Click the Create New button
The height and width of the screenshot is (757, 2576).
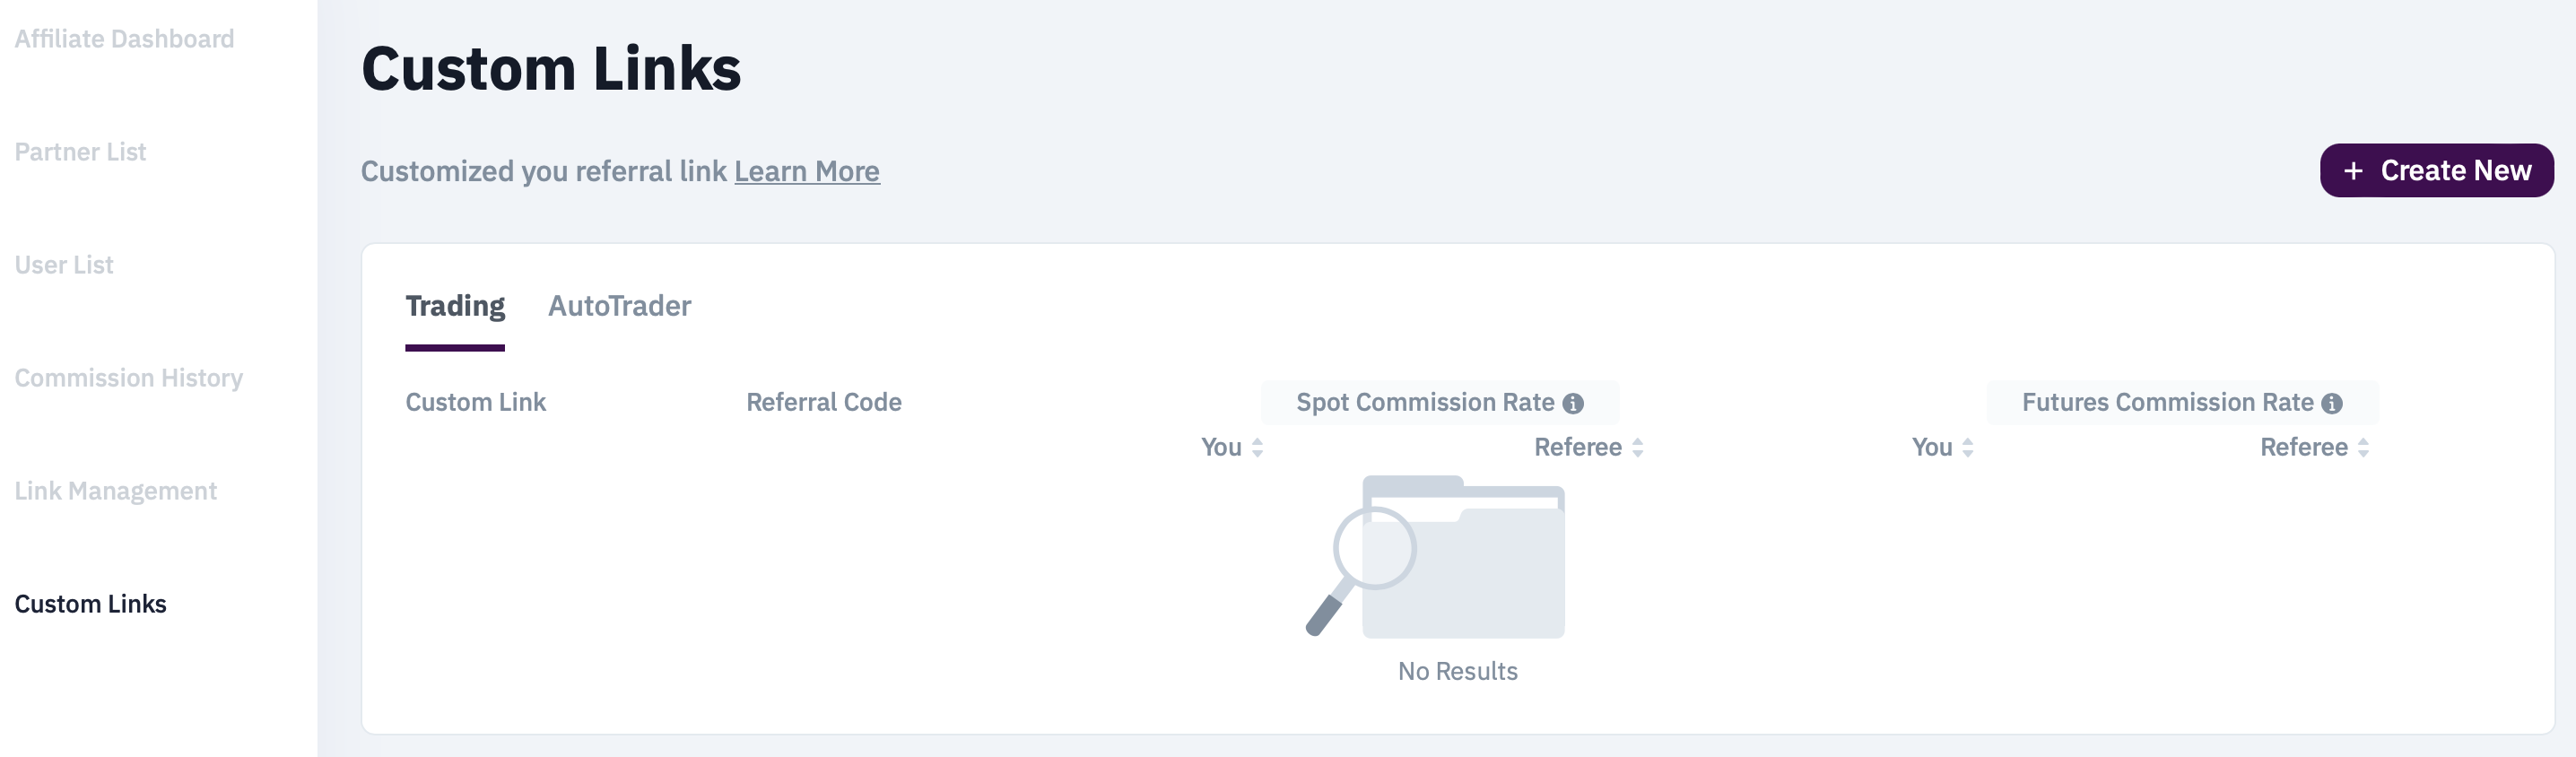point(2436,170)
